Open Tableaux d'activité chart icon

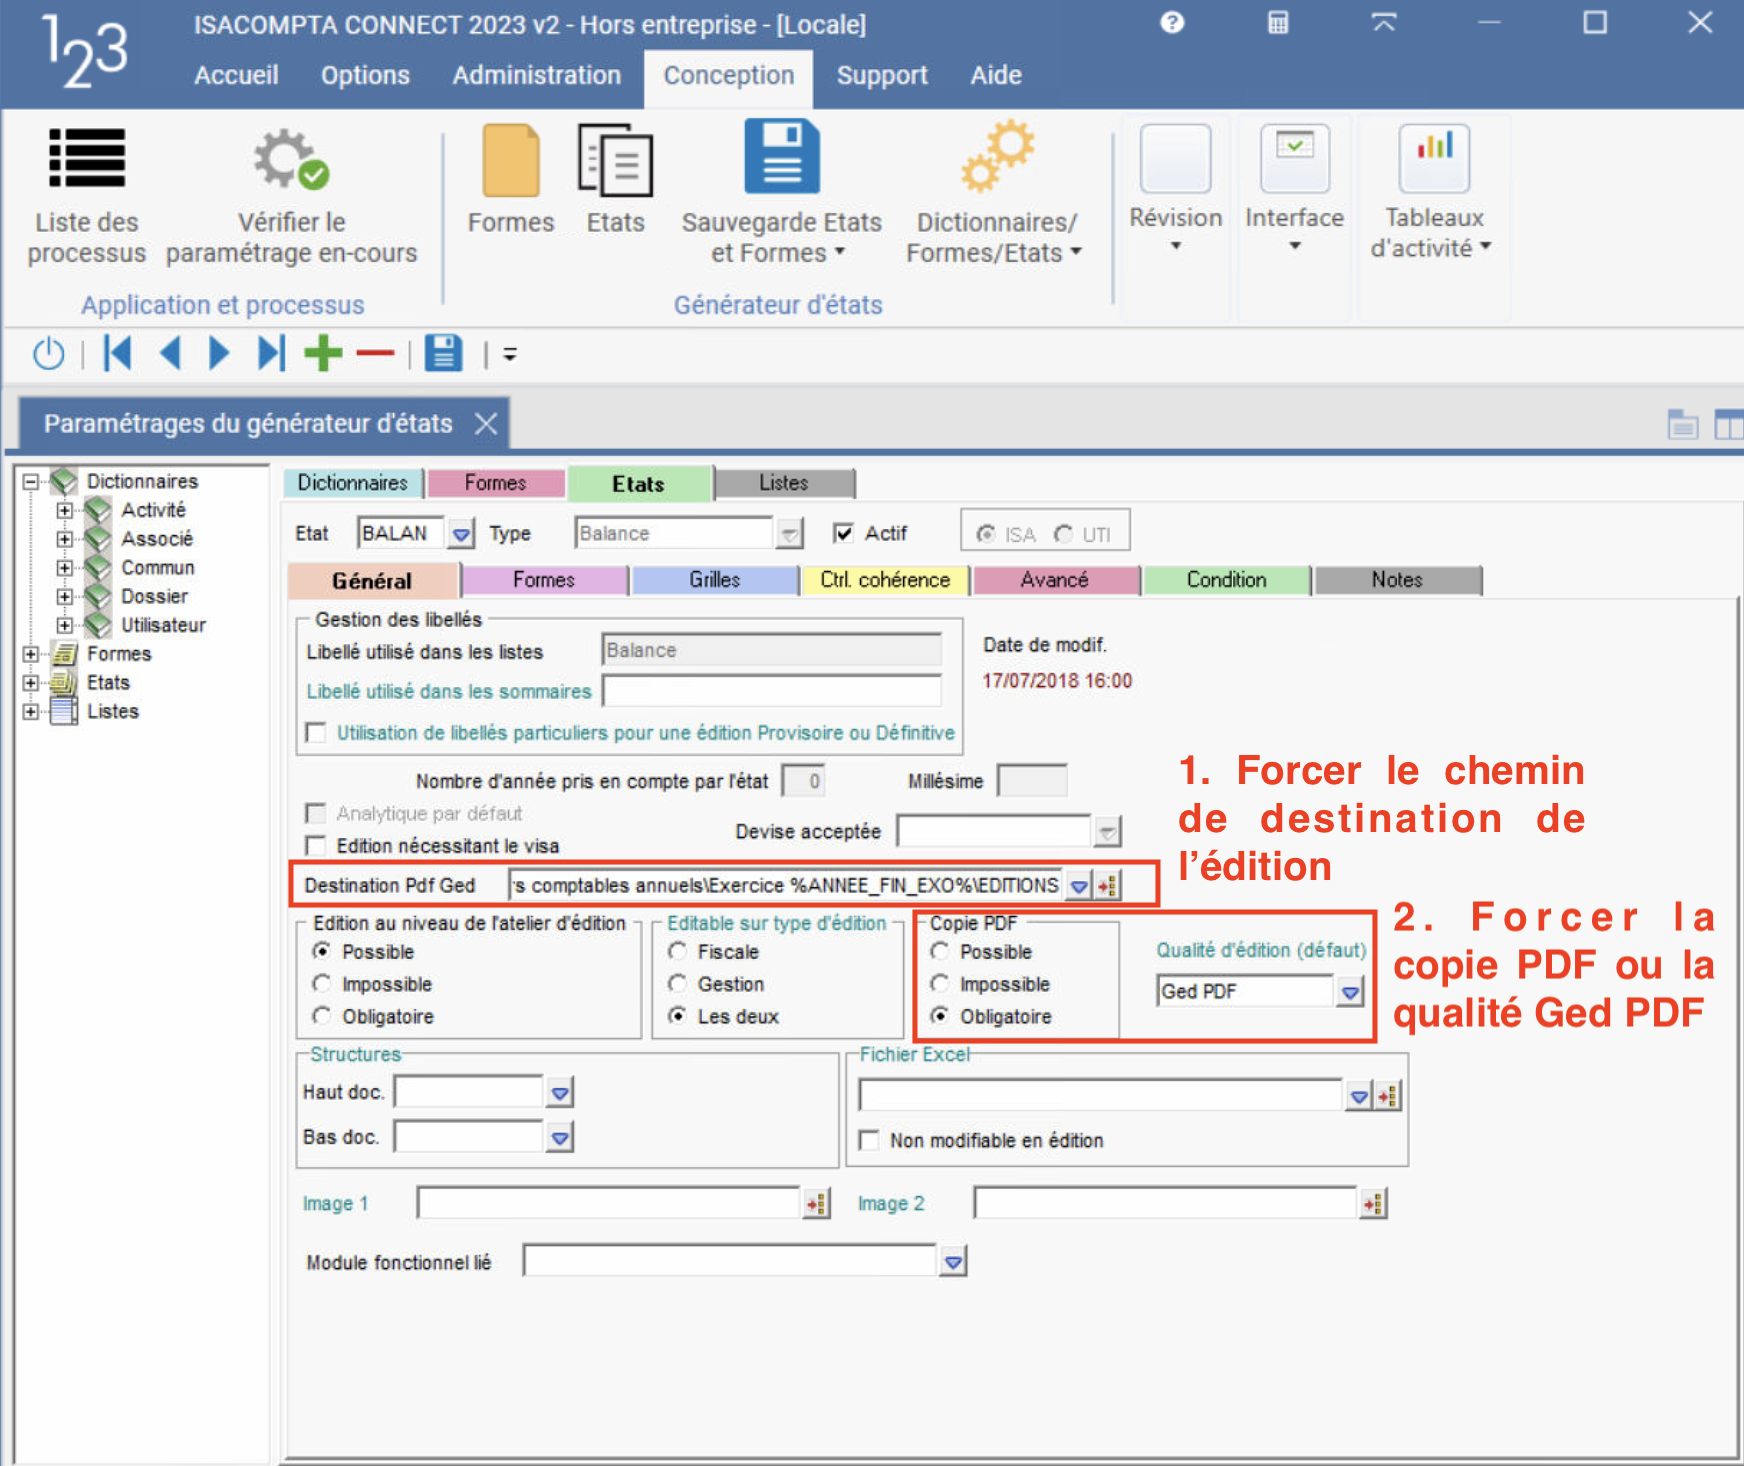pyautogui.click(x=1434, y=158)
